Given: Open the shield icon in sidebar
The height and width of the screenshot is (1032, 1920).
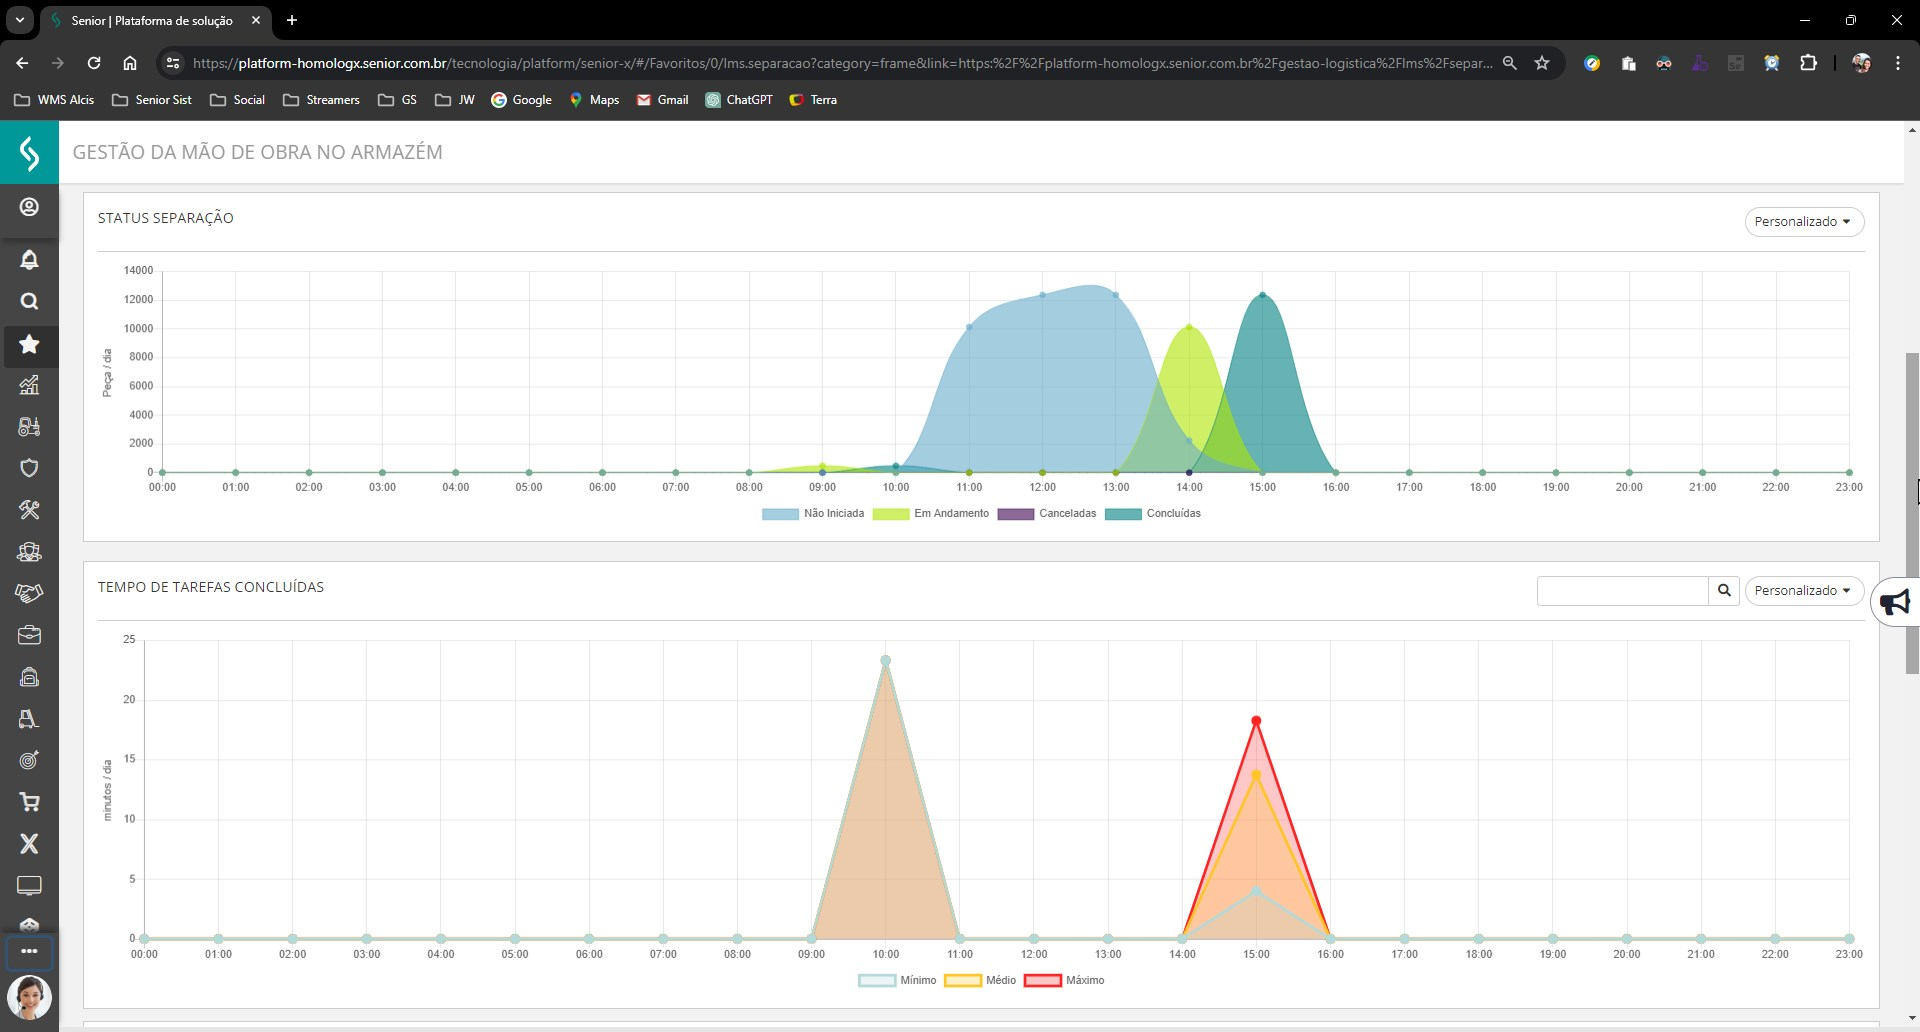Looking at the screenshot, I should tap(29, 468).
